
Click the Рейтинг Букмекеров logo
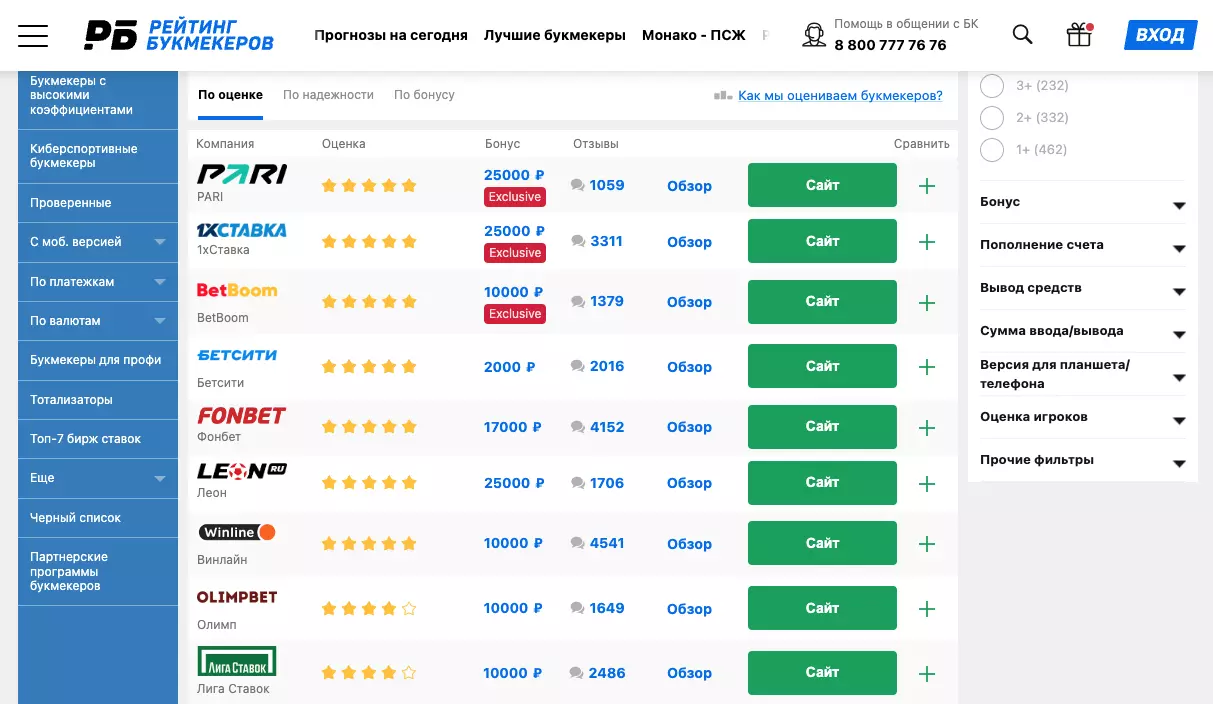pos(180,34)
